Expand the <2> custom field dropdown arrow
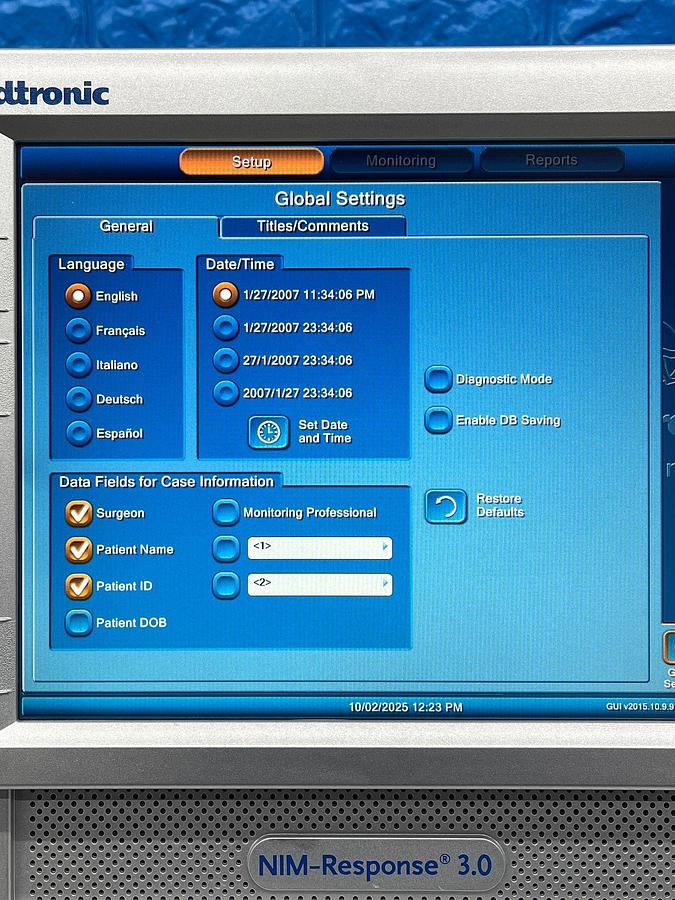The height and width of the screenshot is (900, 675). pyautogui.click(x=385, y=584)
